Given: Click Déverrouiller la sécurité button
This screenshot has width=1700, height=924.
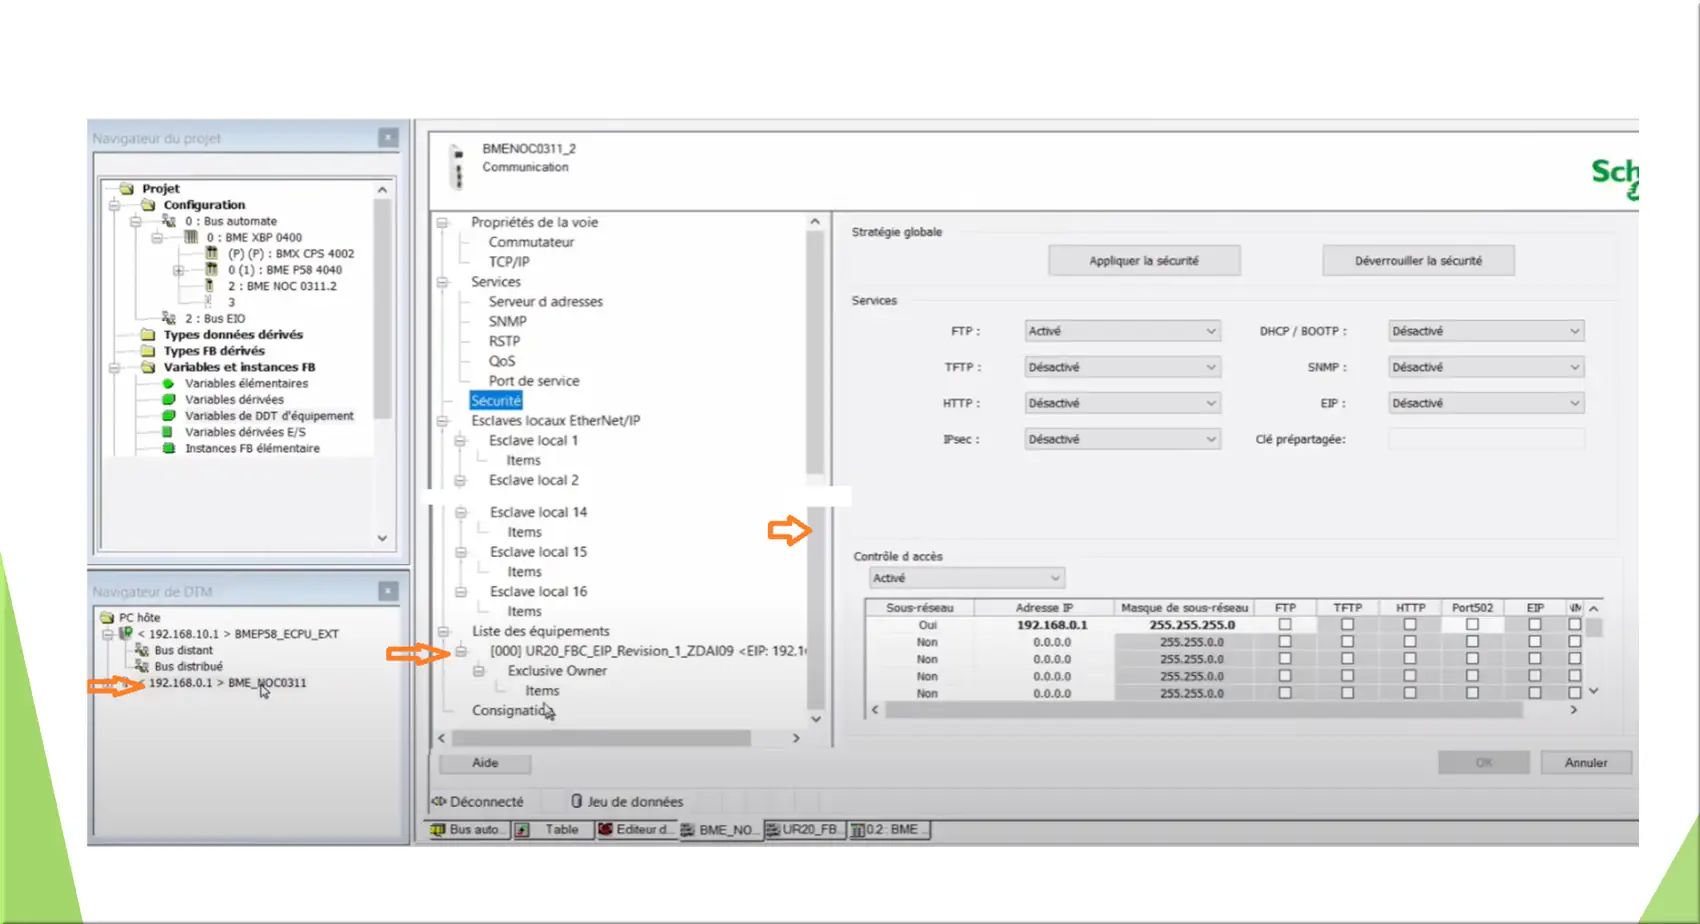Looking at the screenshot, I should point(1418,261).
